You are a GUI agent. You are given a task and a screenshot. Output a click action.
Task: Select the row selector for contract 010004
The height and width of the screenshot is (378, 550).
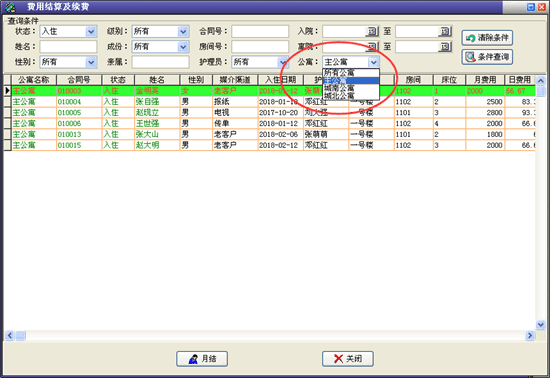pyautogui.click(x=7, y=102)
